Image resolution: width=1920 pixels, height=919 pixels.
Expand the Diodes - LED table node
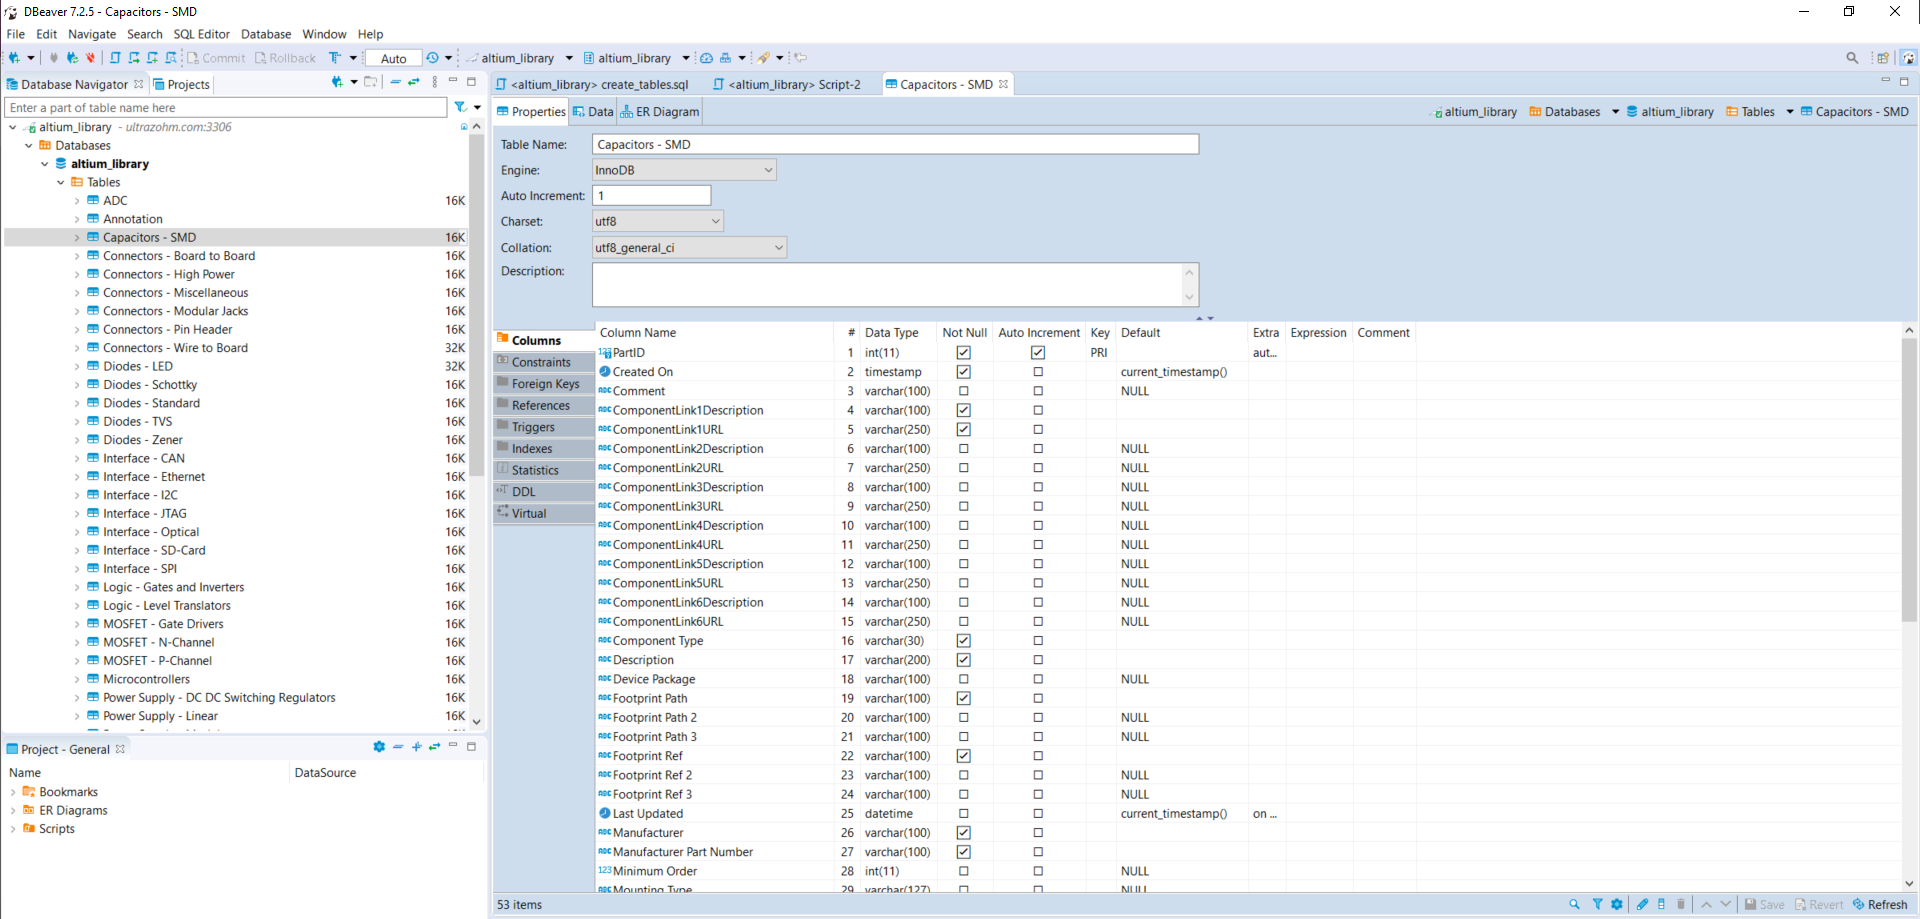(77, 367)
